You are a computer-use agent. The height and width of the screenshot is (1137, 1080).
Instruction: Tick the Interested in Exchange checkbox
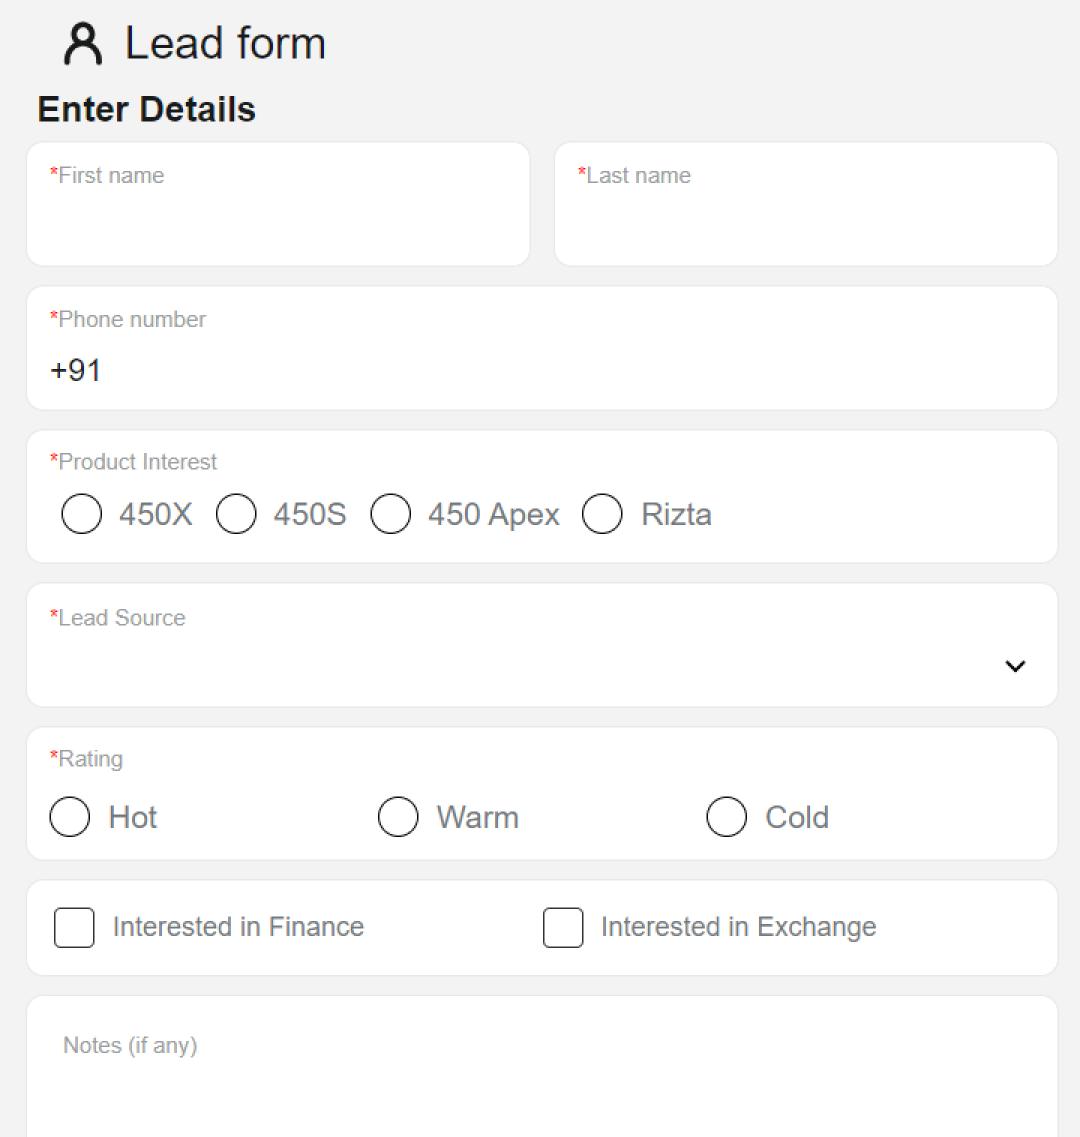(563, 927)
